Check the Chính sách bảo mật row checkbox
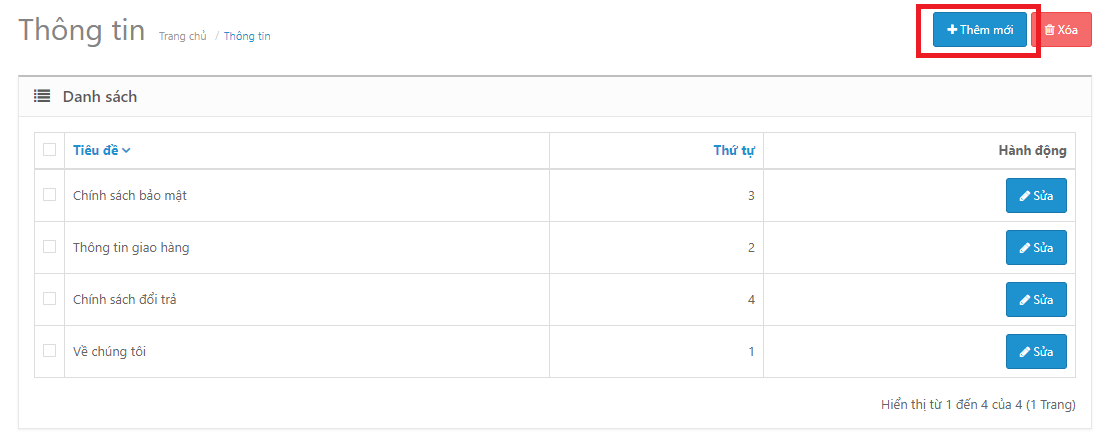The height and width of the screenshot is (438, 1110). (50, 195)
